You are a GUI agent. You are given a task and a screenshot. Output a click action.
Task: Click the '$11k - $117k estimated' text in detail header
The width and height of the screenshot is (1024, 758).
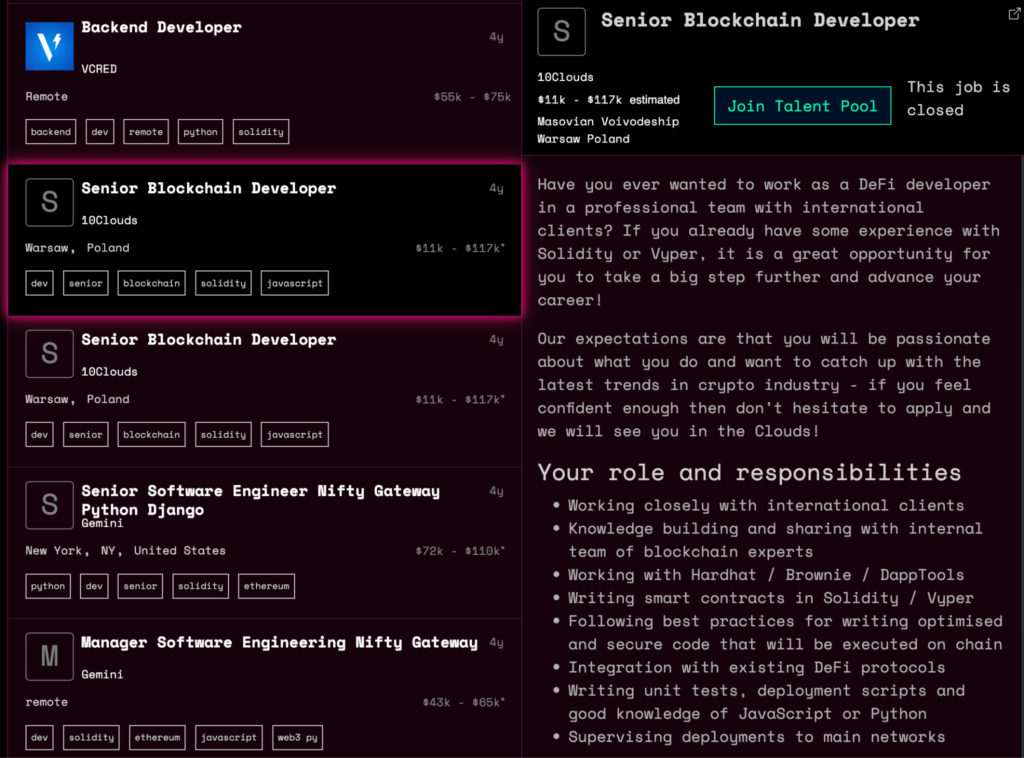click(609, 100)
